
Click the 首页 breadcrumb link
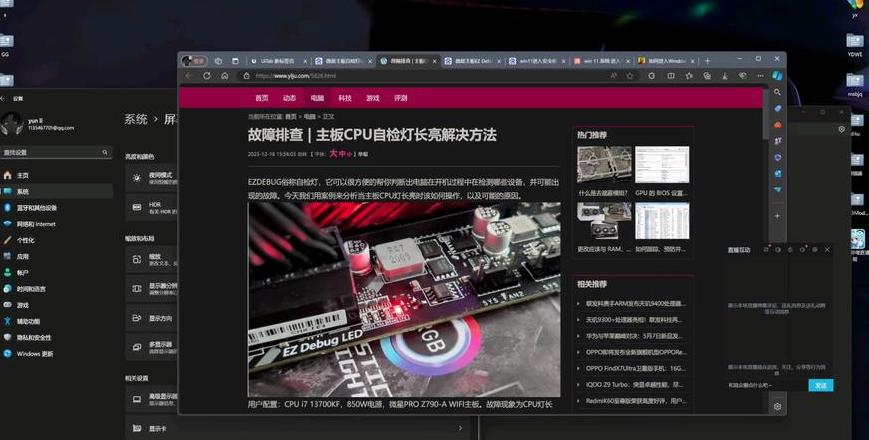(x=291, y=117)
